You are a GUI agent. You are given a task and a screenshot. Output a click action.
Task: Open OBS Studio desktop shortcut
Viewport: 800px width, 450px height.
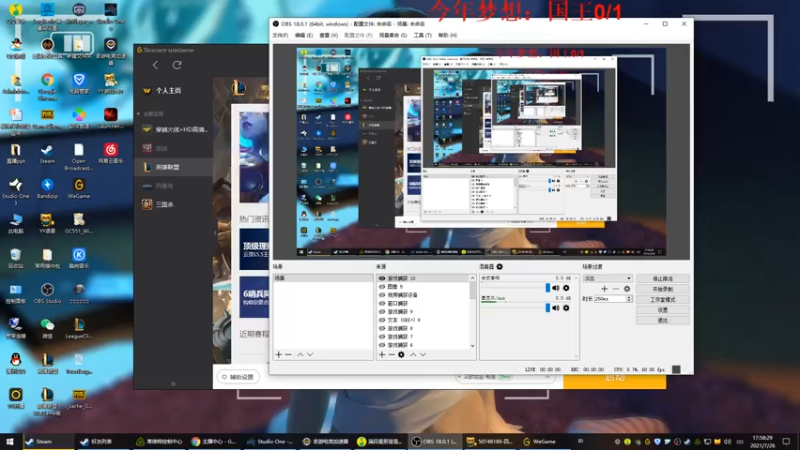[47, 294]
